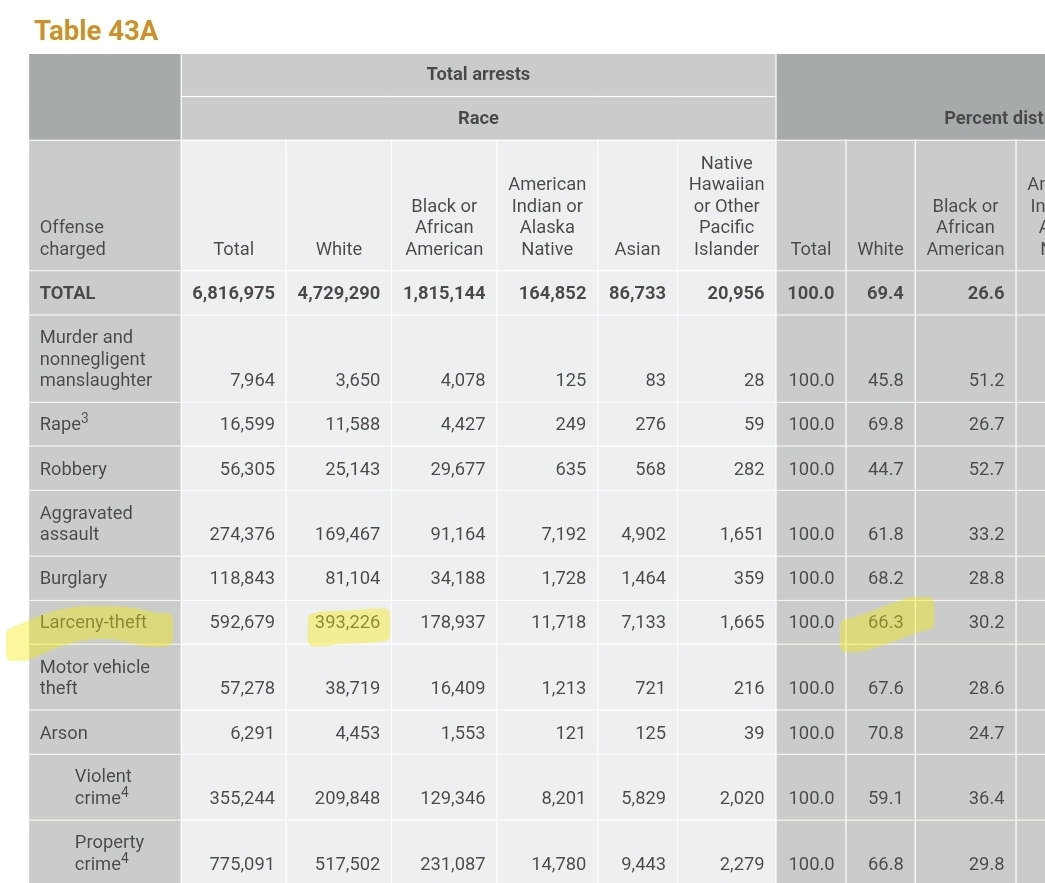Click robbery total 56,305
The image size is (1045, 883).
coord(247,468)
